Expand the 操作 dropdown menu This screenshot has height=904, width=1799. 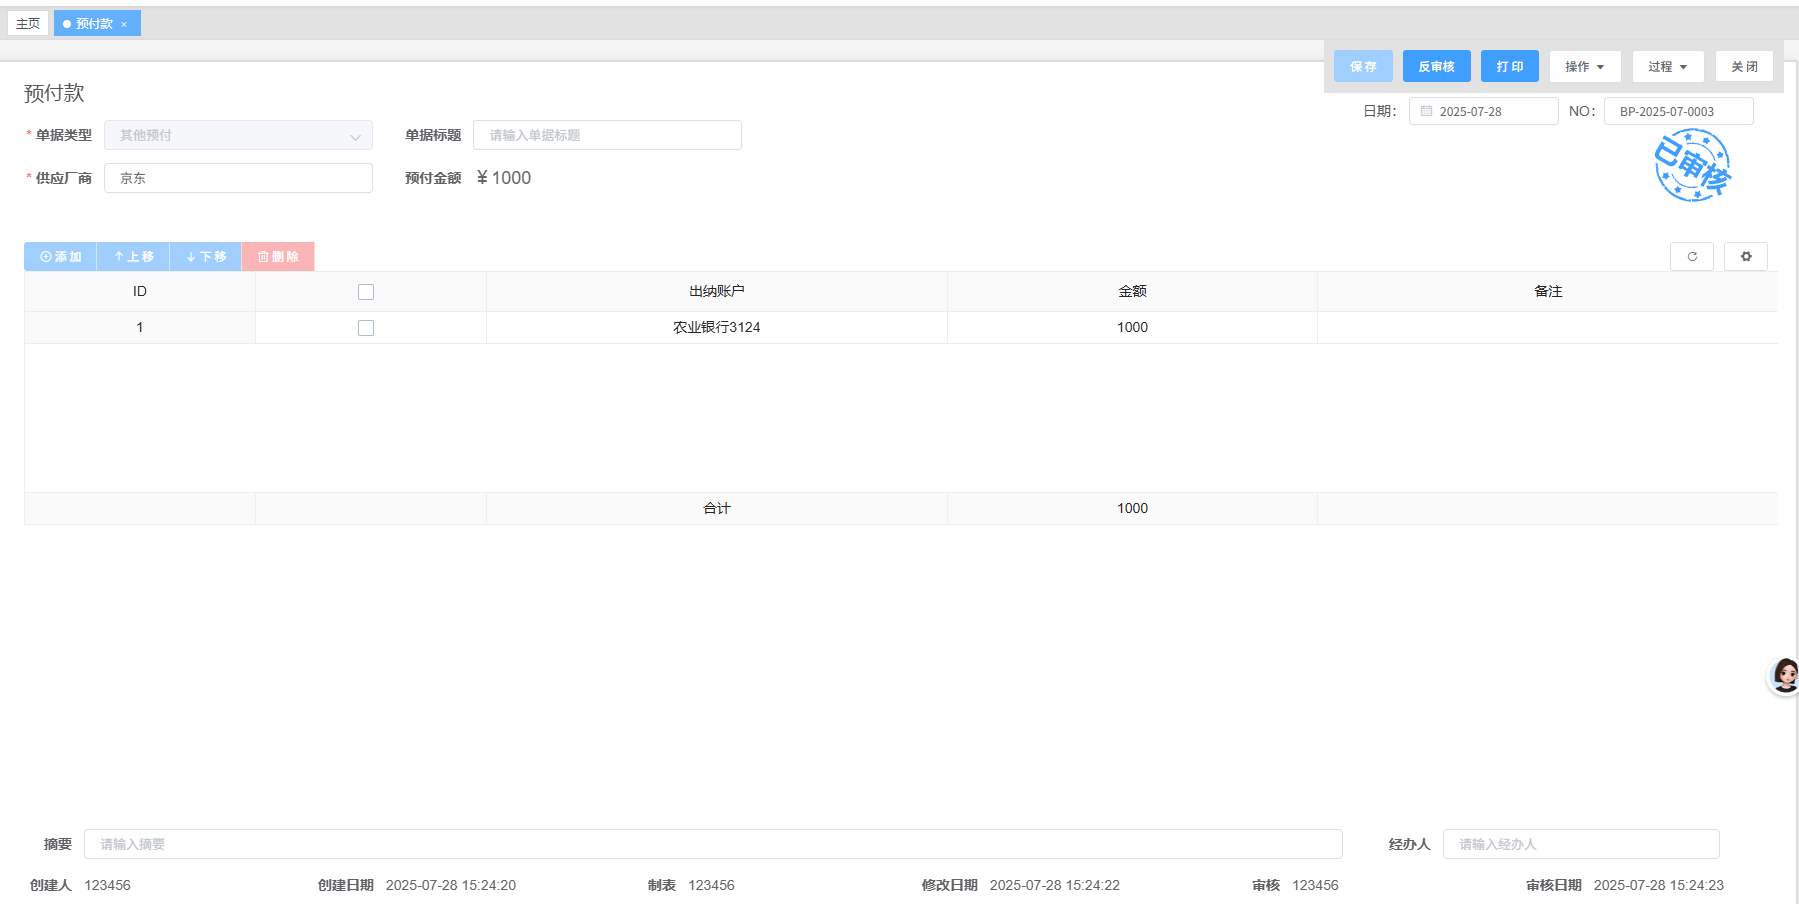click(1584, 67)
